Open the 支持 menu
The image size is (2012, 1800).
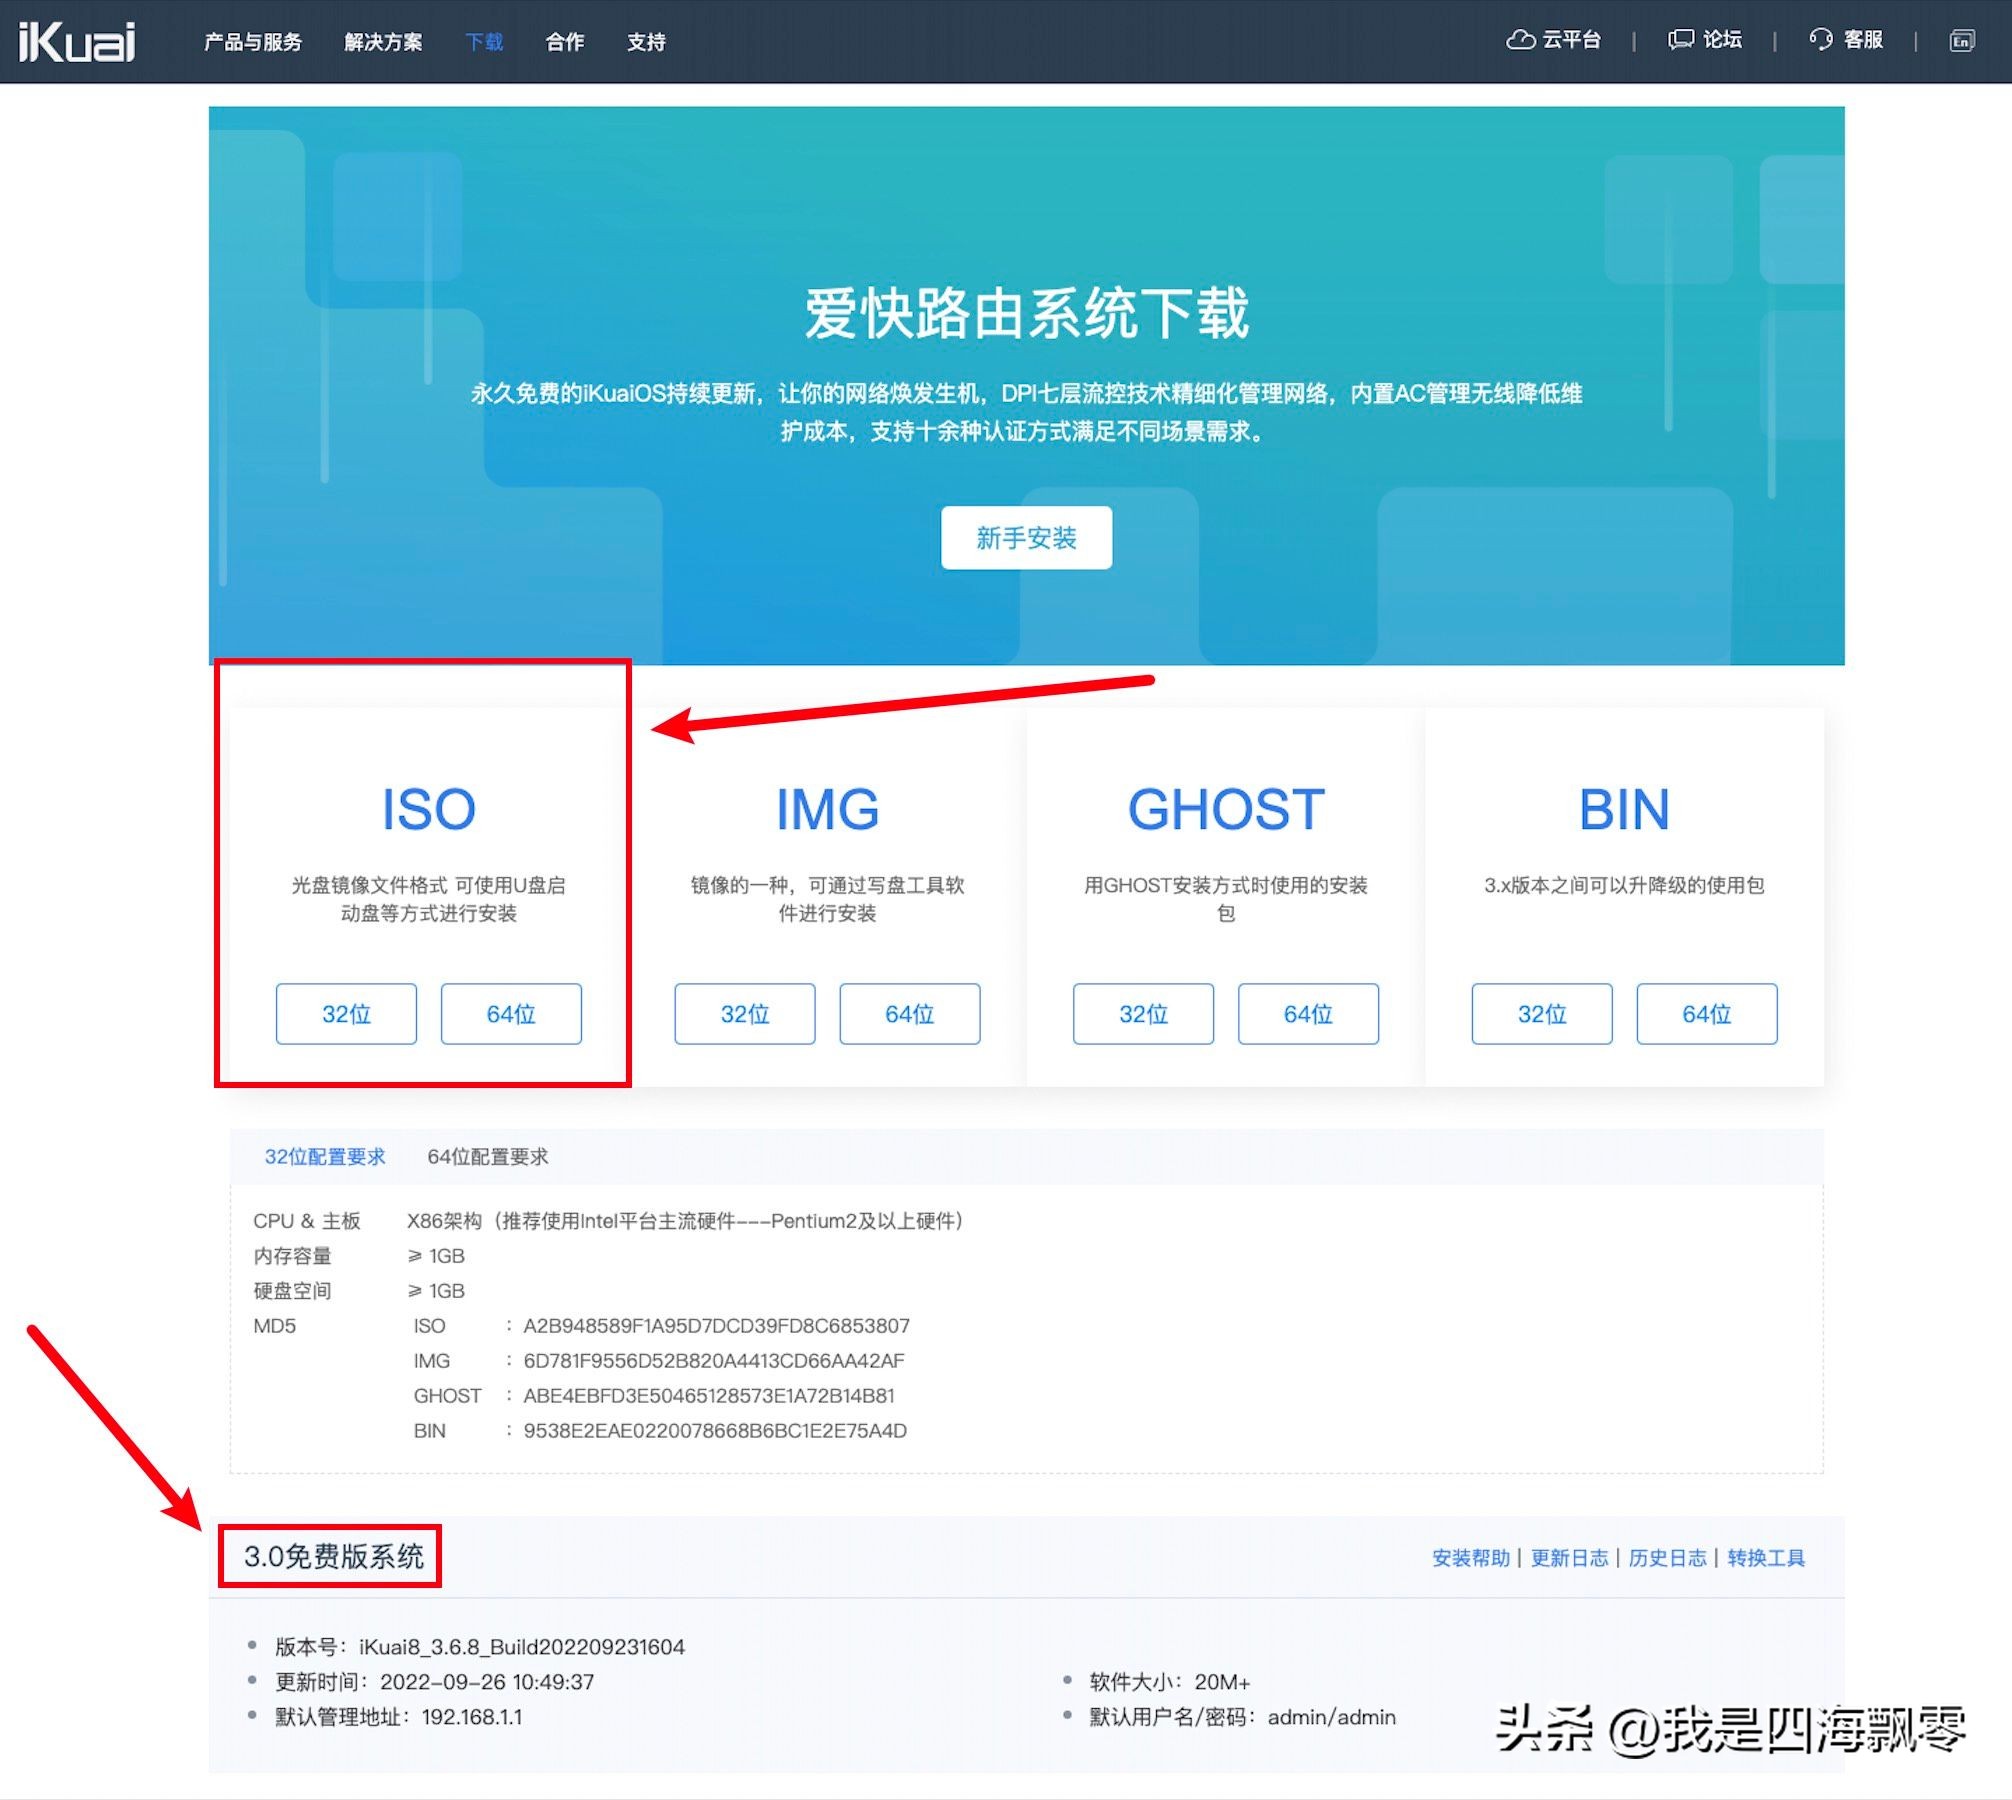646,42
